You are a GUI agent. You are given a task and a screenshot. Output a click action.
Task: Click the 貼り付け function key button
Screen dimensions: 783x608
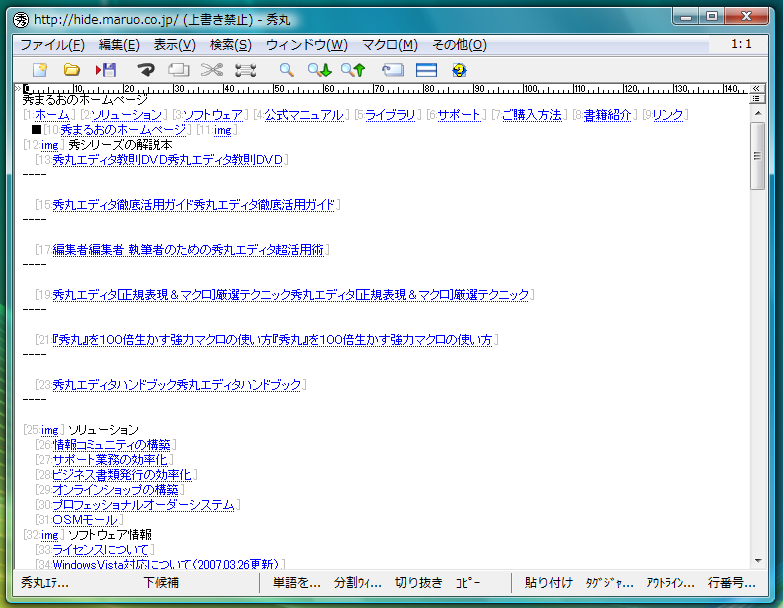point(548,583)
